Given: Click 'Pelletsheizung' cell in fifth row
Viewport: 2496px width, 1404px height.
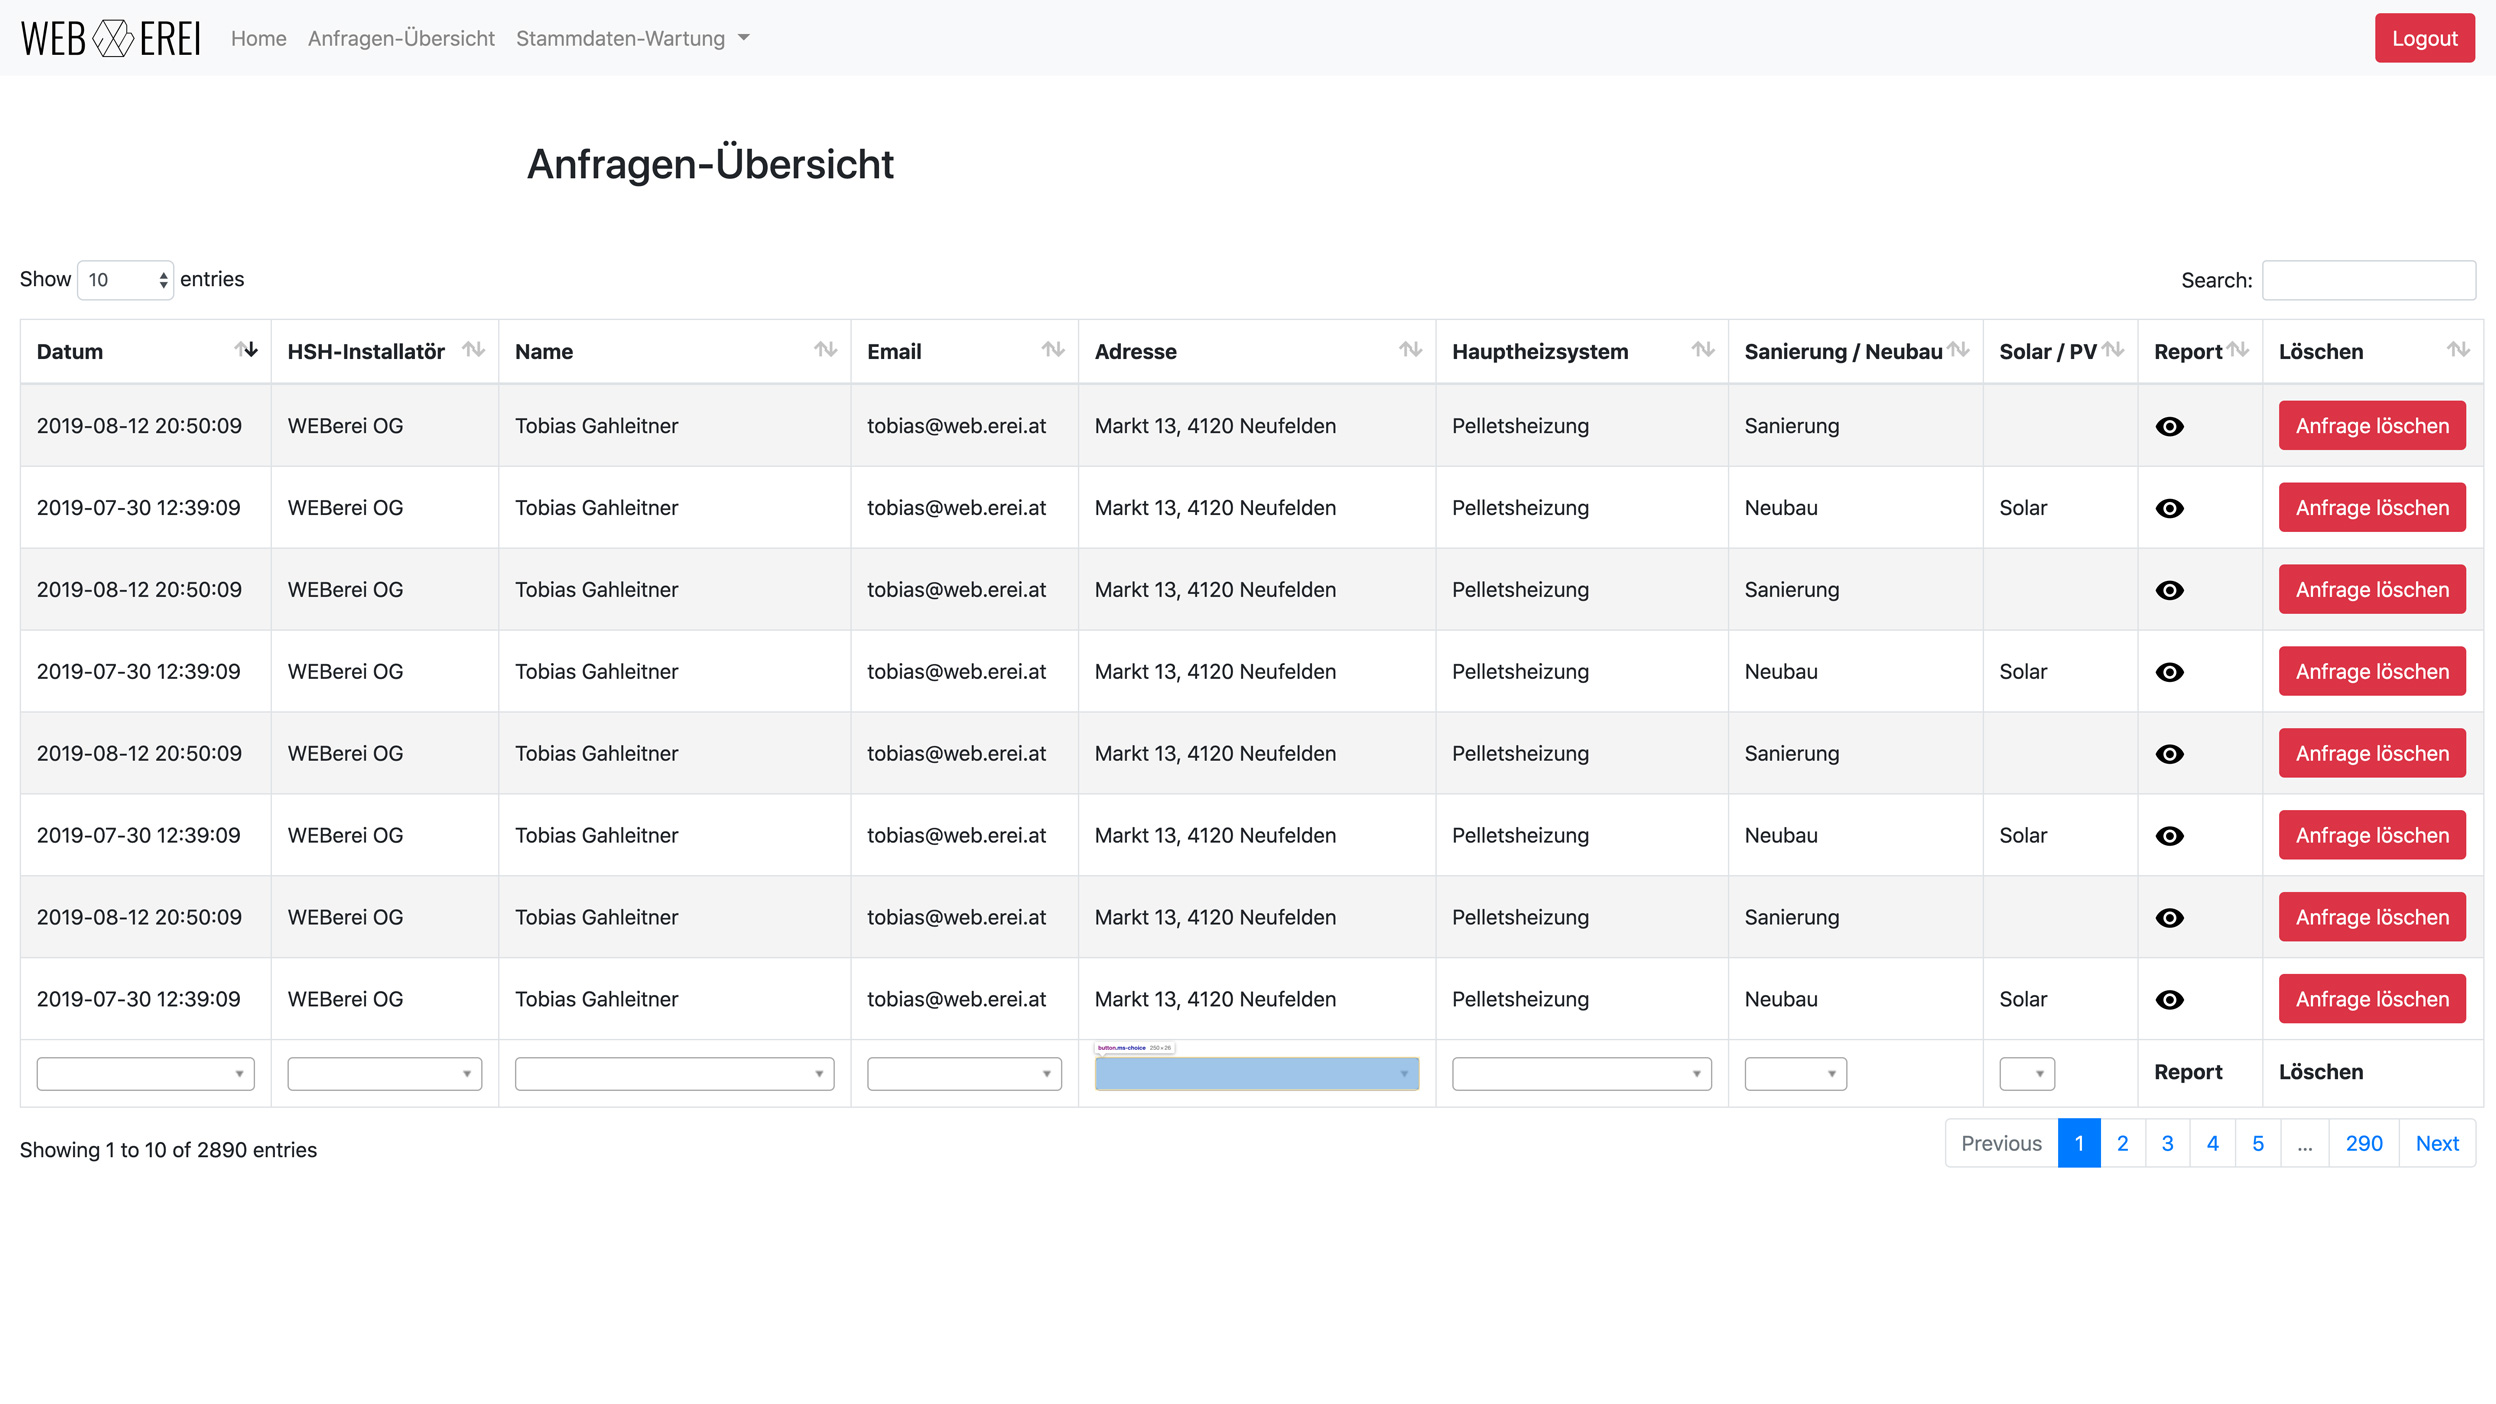Looking at the screenshot, I should [1520, 754].
